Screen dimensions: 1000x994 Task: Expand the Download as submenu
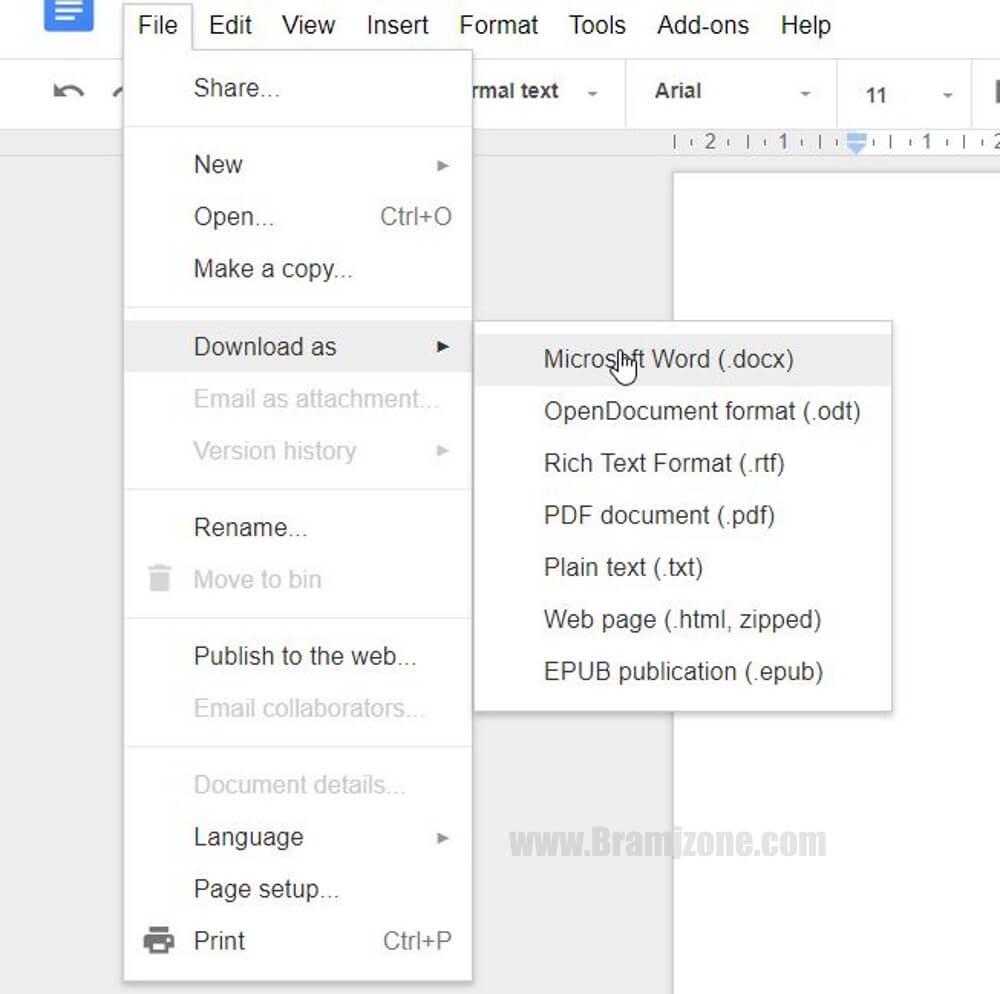pos(298,347)
